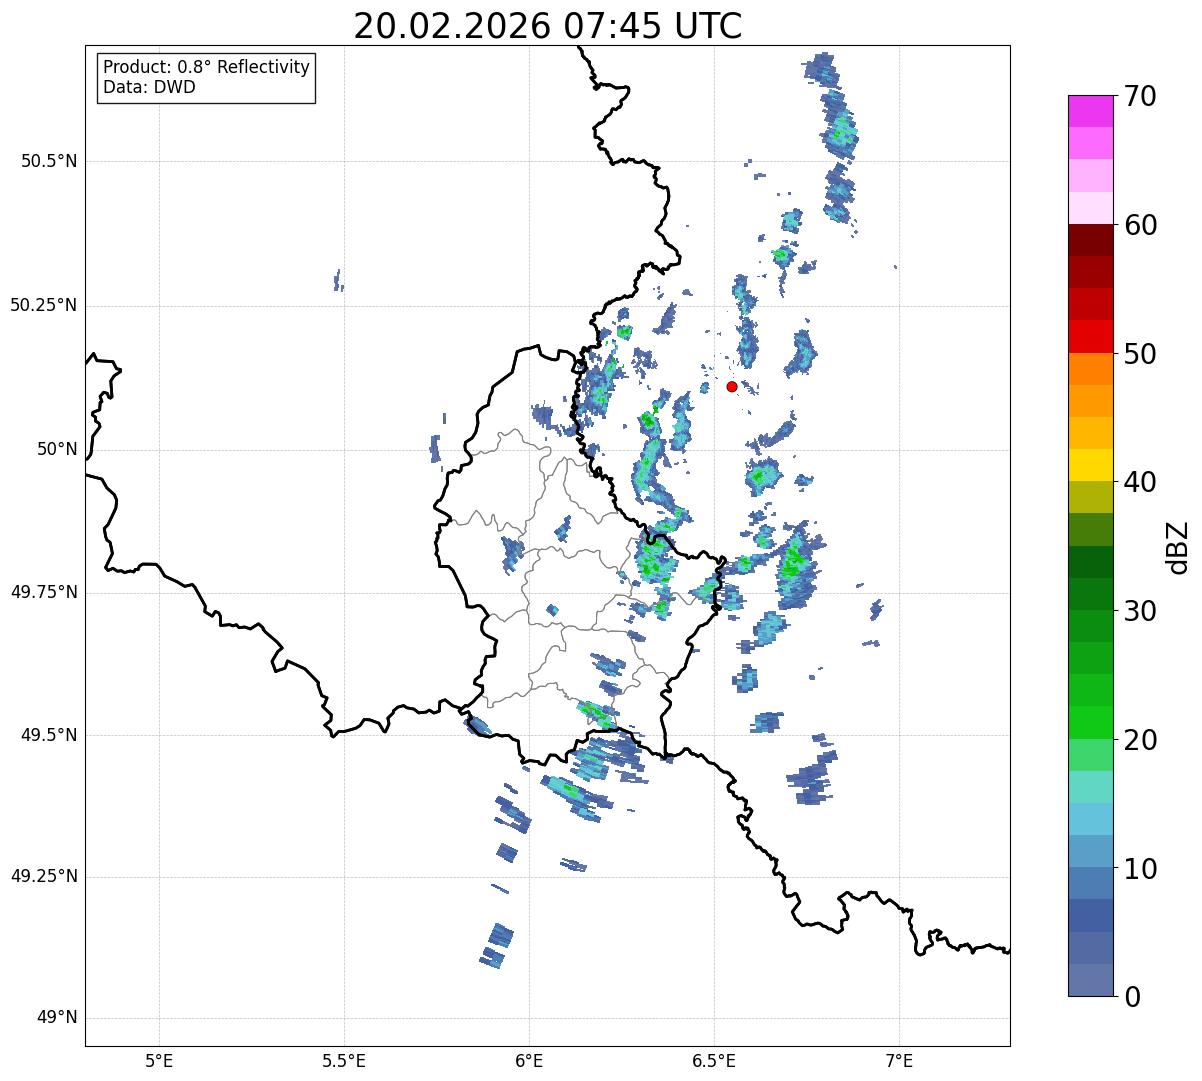Click the magenta 70 dBZ color band
This screenshot has height=1081, width=1202.
(1090, 111)
